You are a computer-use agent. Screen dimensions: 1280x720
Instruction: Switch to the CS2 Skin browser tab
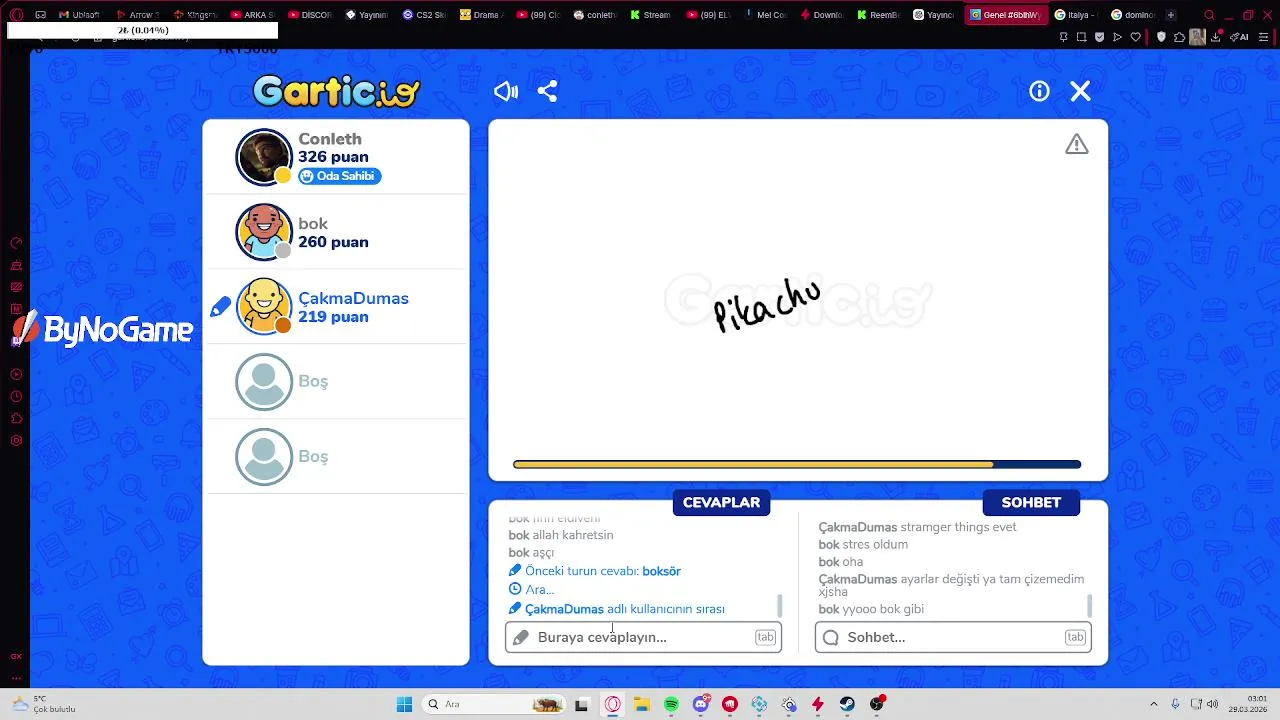(x=425, y=15)
